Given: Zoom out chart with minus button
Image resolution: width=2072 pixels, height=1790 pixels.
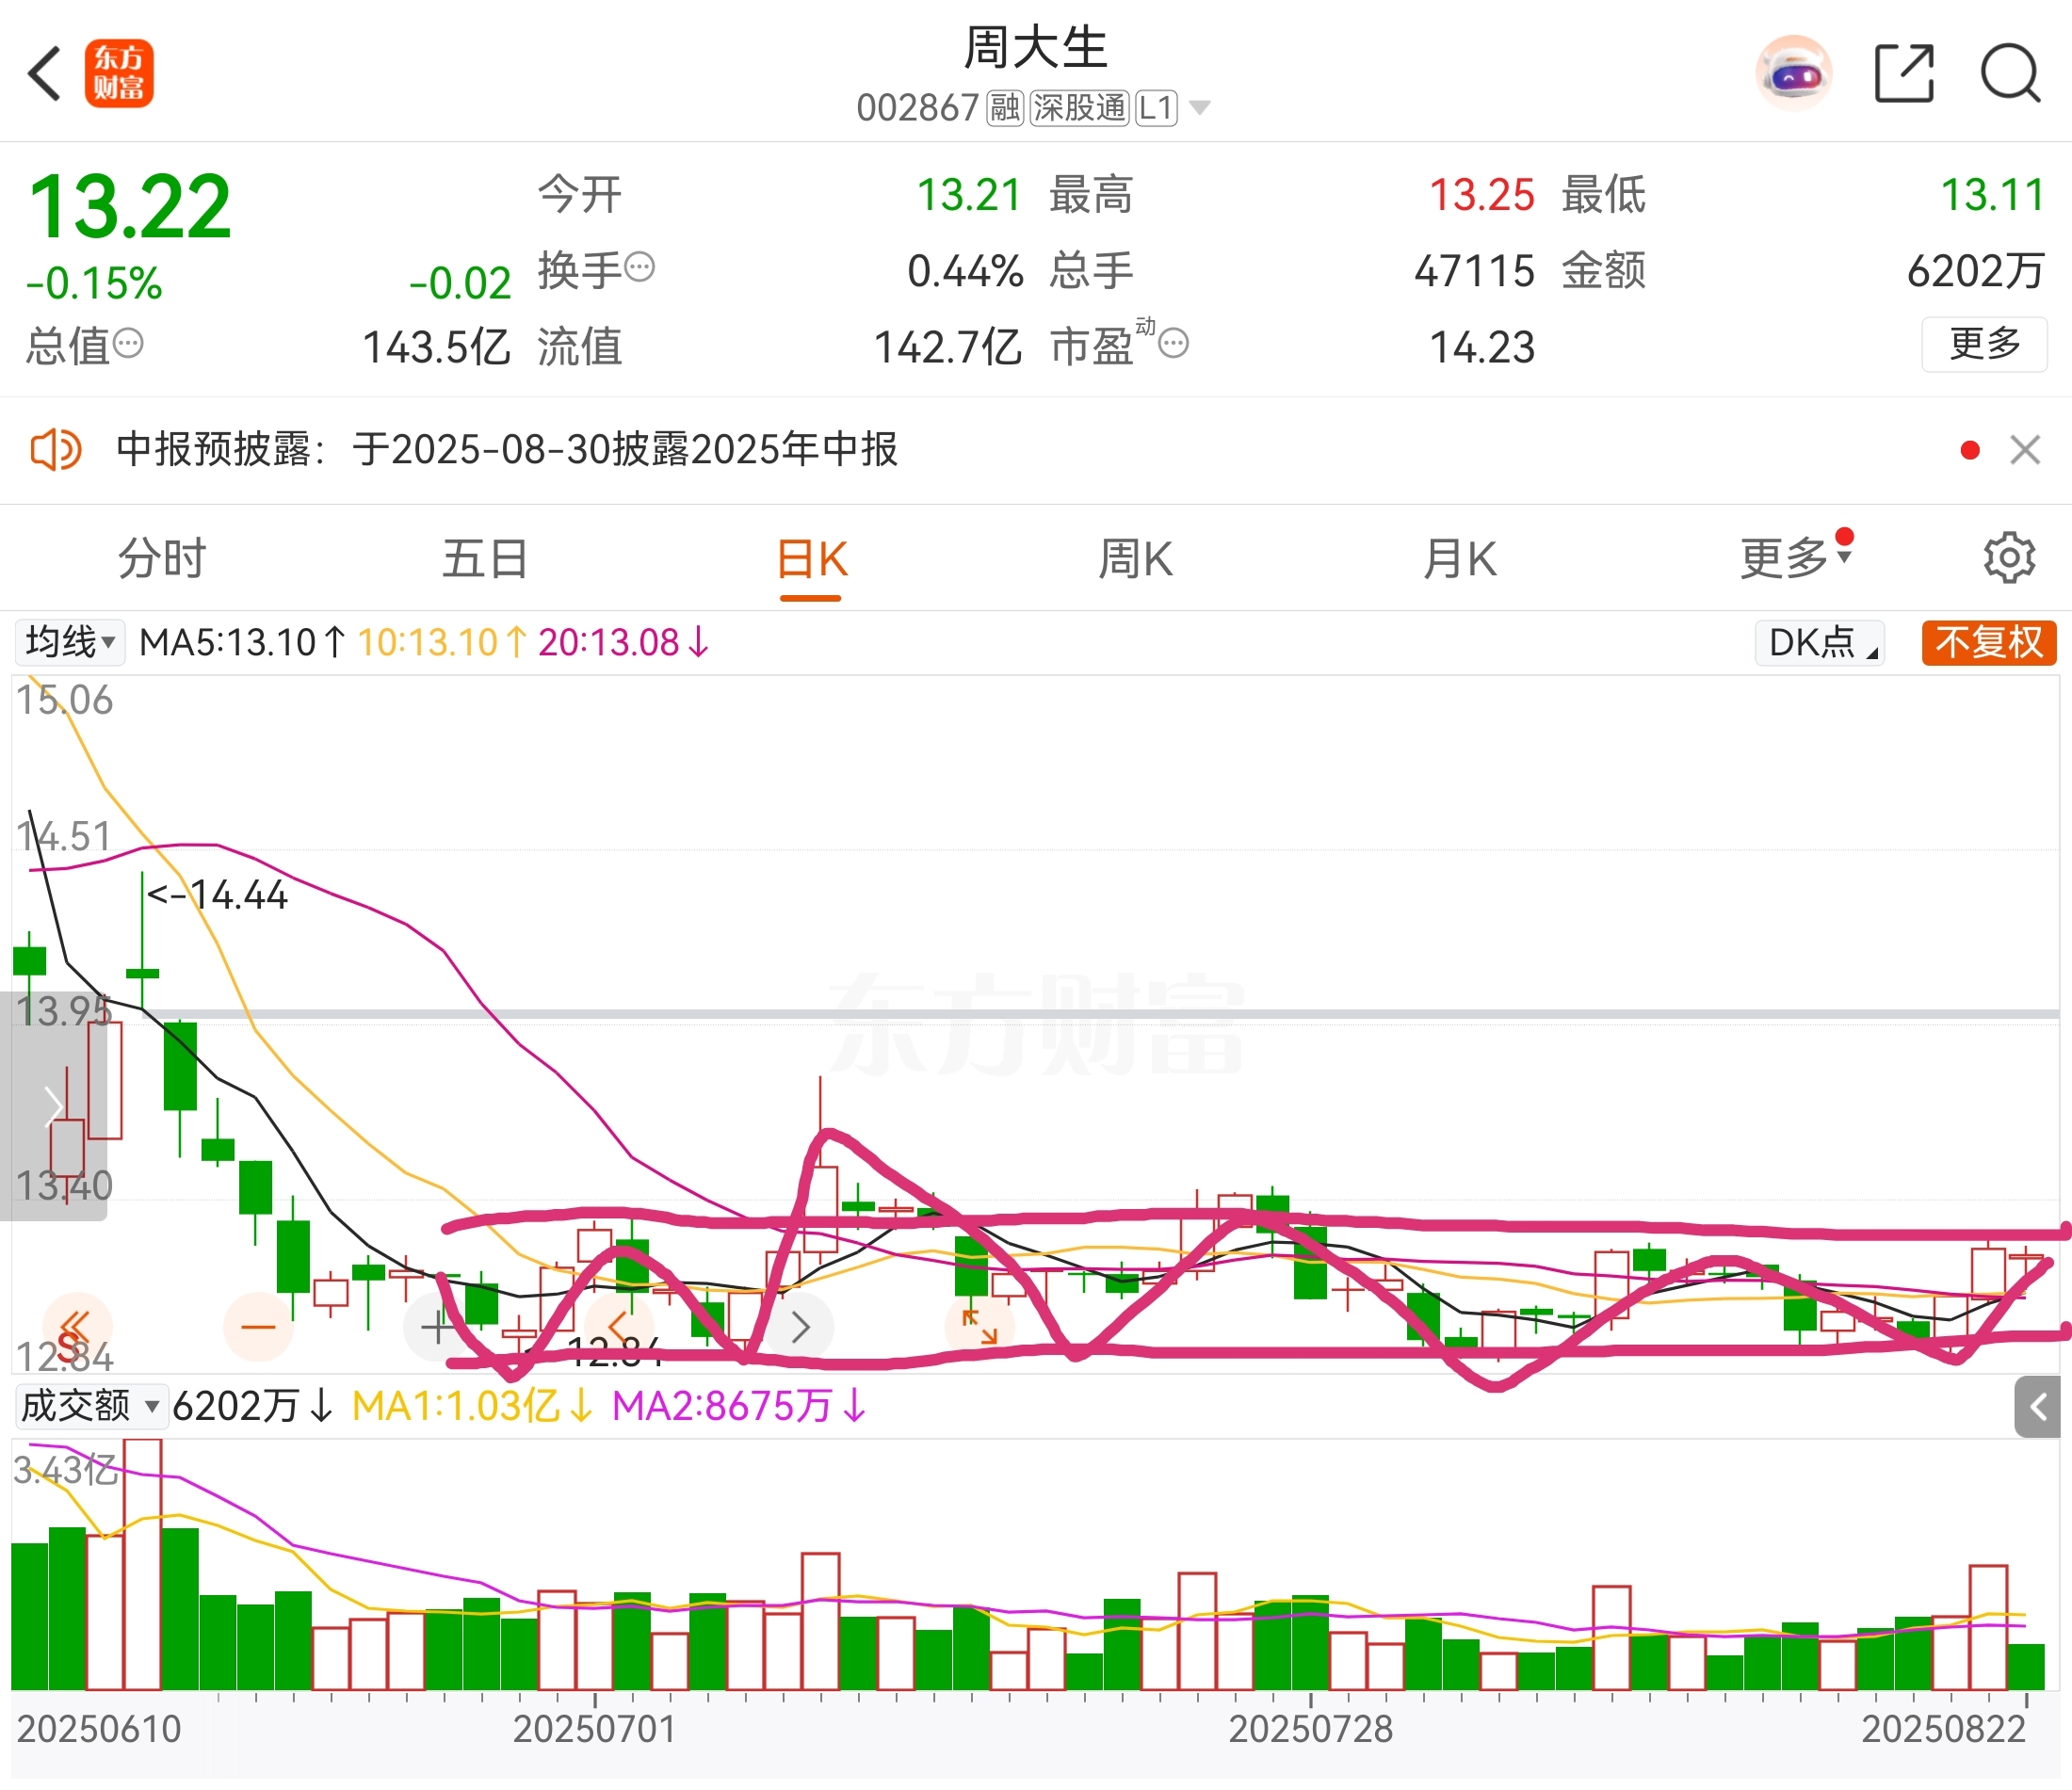Looking at the screenshot, I should [x=258, y=1327].
